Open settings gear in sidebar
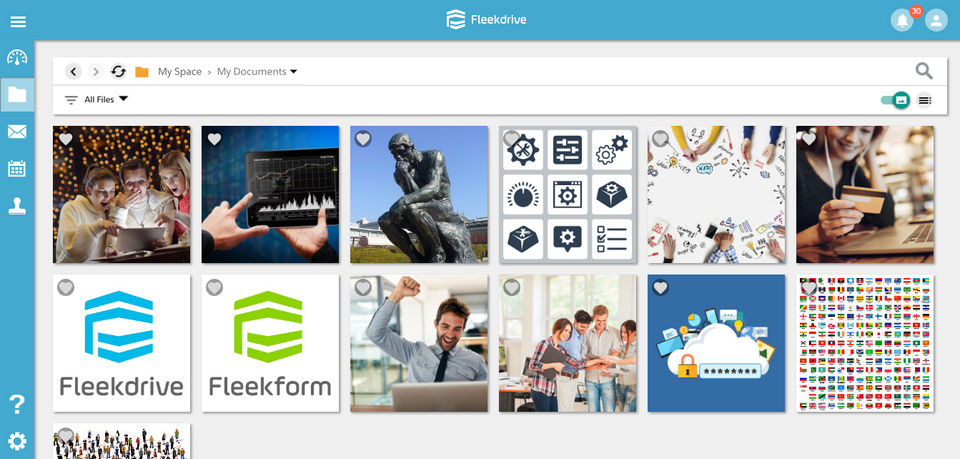This screenshot has height=459, width=960. (17, 441)
